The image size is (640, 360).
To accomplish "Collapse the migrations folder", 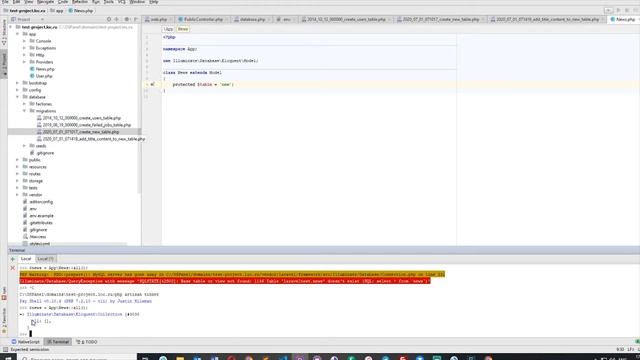I will tap(24, 111).
